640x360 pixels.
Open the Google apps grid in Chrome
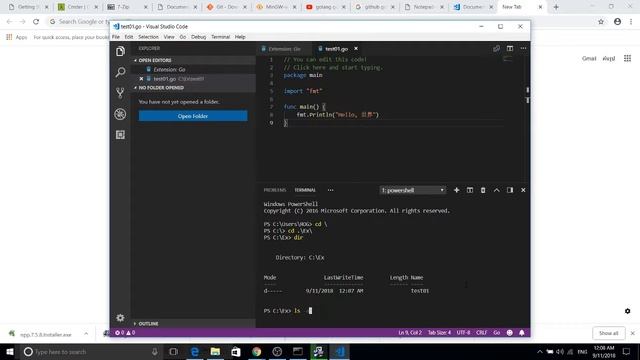point(627,58)
